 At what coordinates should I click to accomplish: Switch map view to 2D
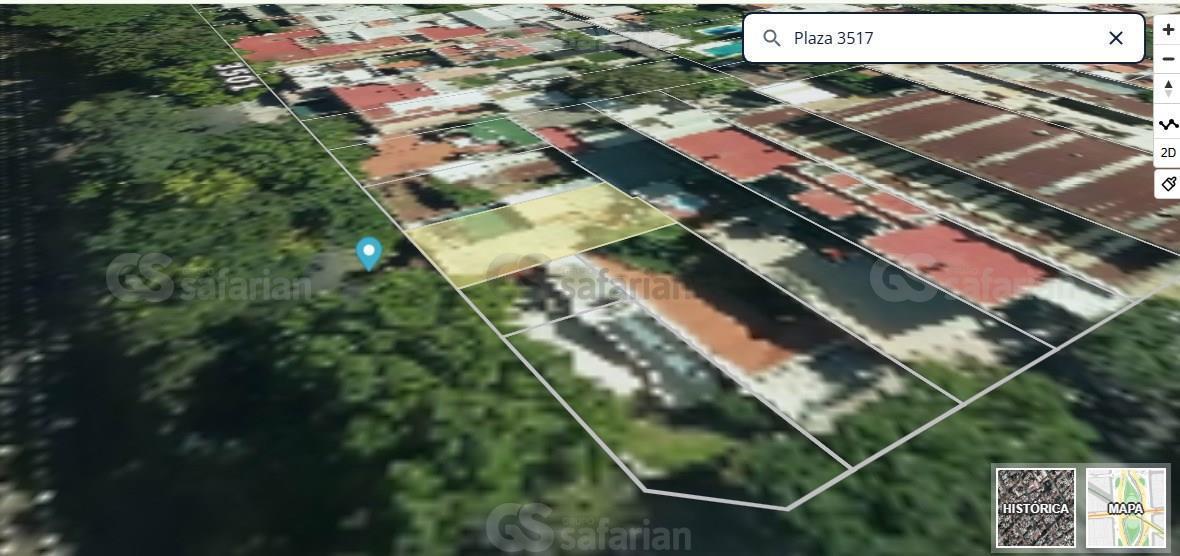1168,153
